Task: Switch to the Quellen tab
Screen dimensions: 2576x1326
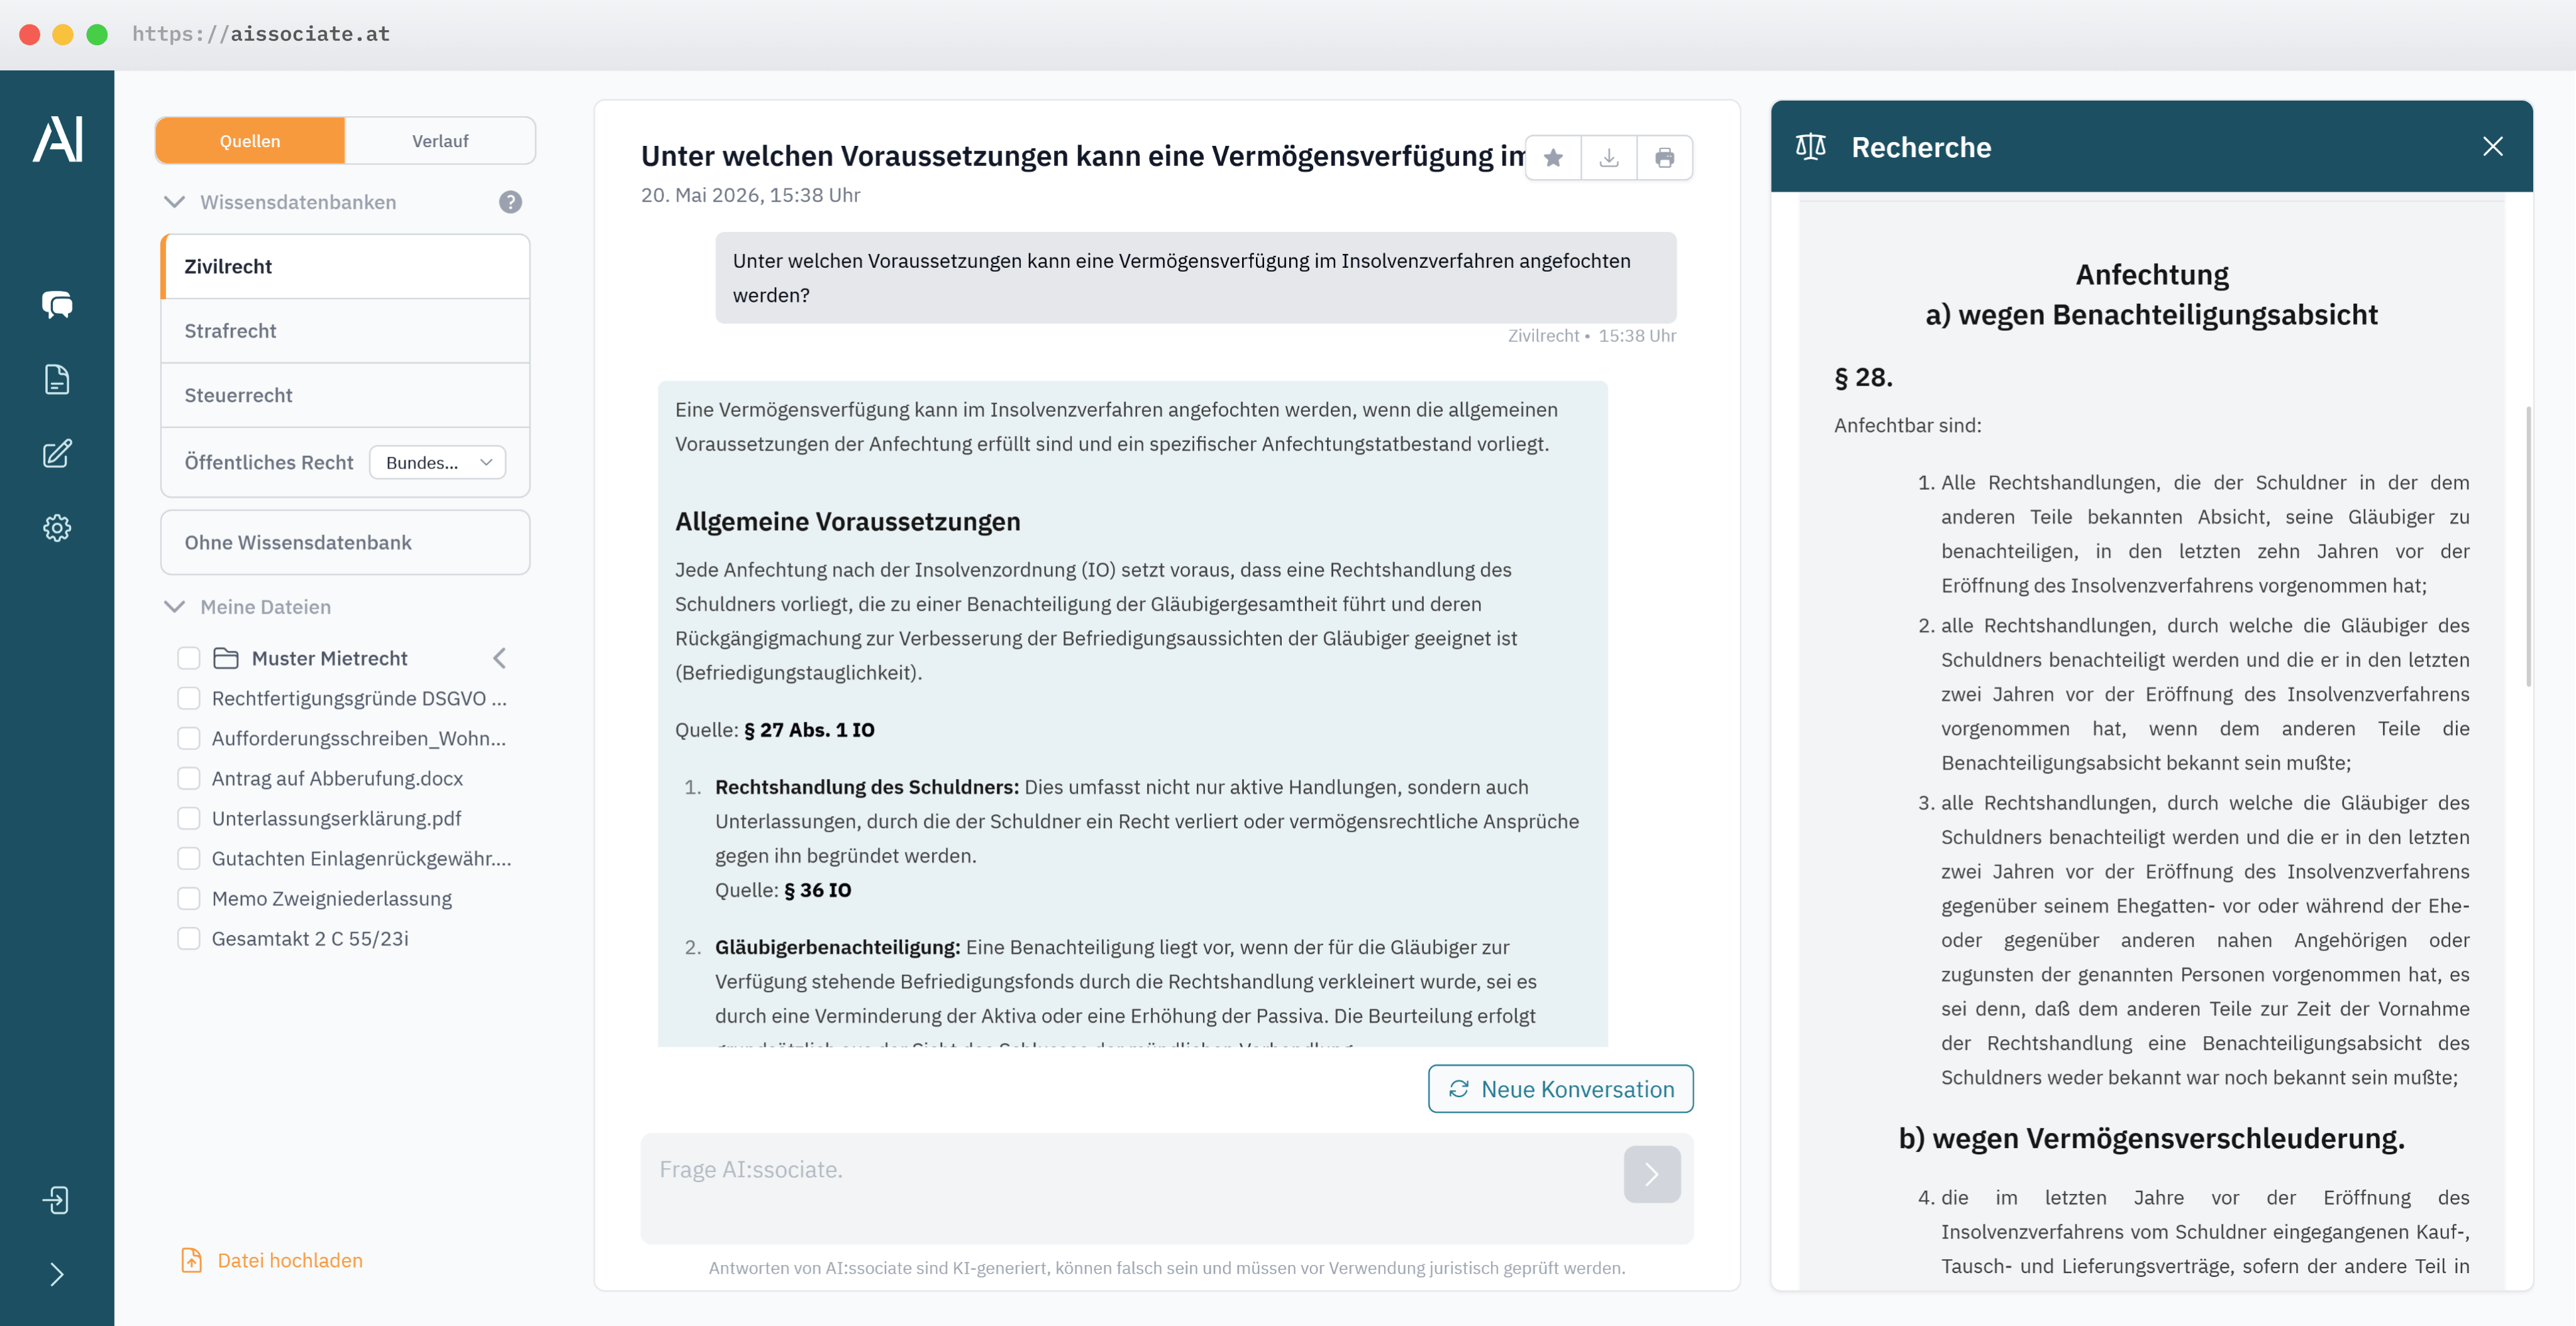Action: 250,141
